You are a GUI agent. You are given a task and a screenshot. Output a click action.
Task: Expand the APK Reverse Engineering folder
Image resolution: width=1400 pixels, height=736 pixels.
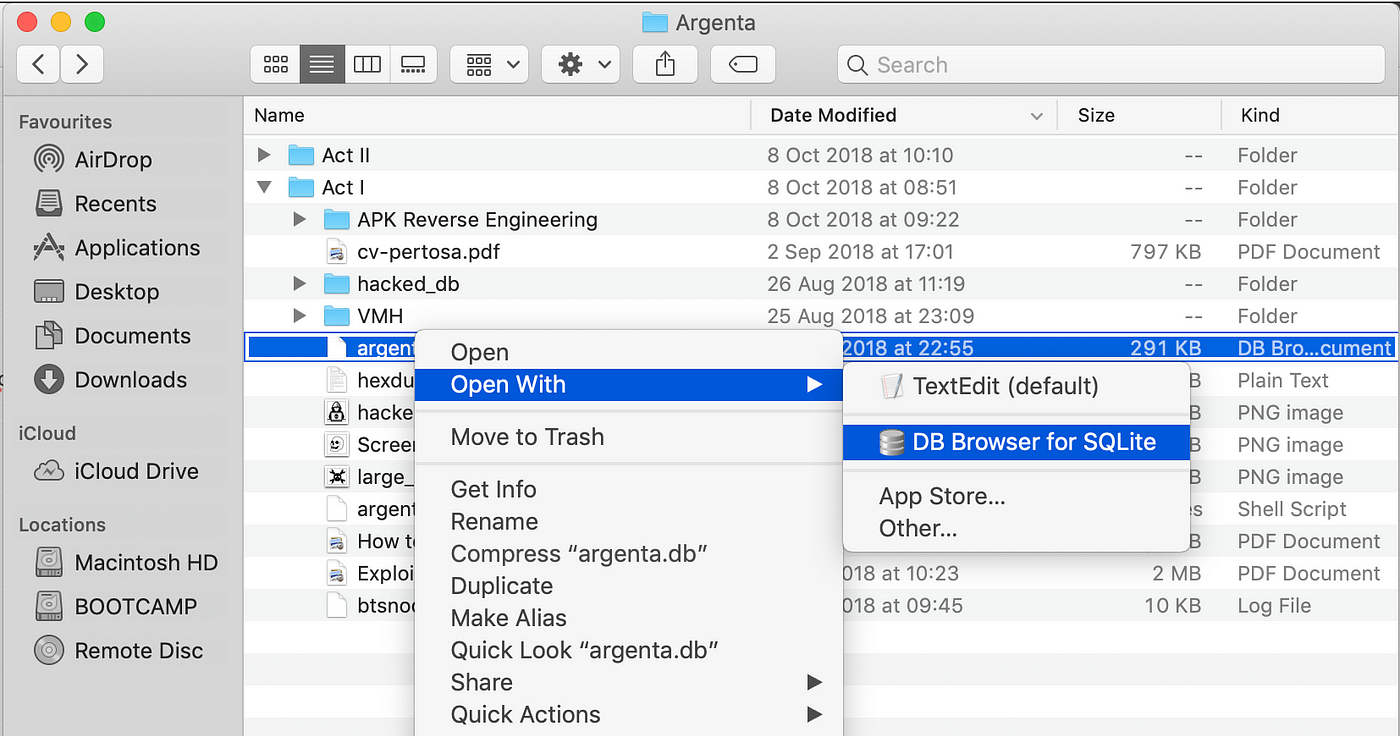pos(299,219)
